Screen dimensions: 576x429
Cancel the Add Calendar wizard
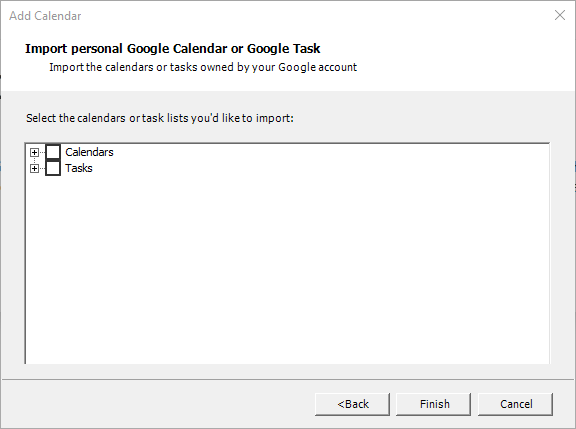click(515, 404)
